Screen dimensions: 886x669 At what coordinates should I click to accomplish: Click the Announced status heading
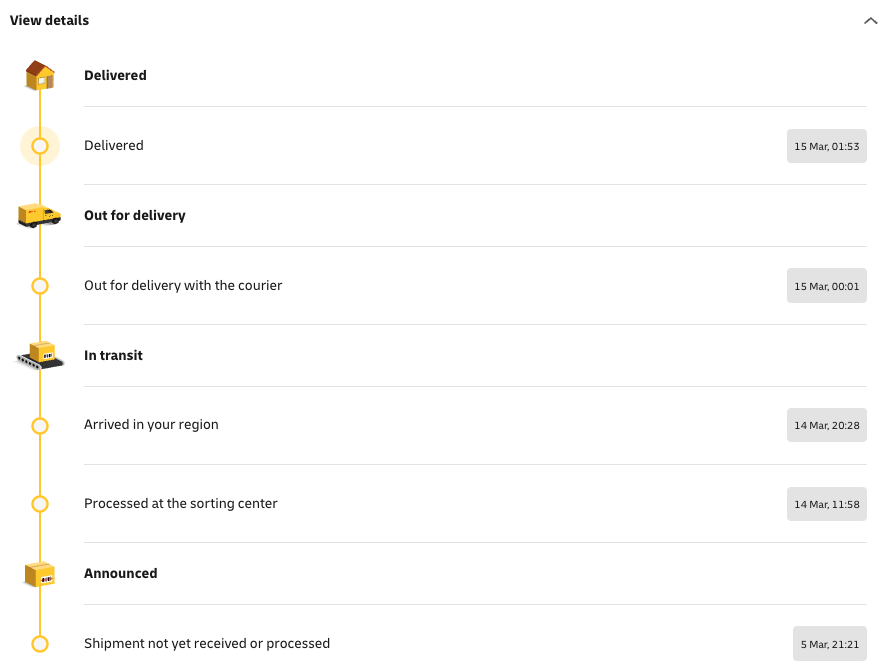121,573
